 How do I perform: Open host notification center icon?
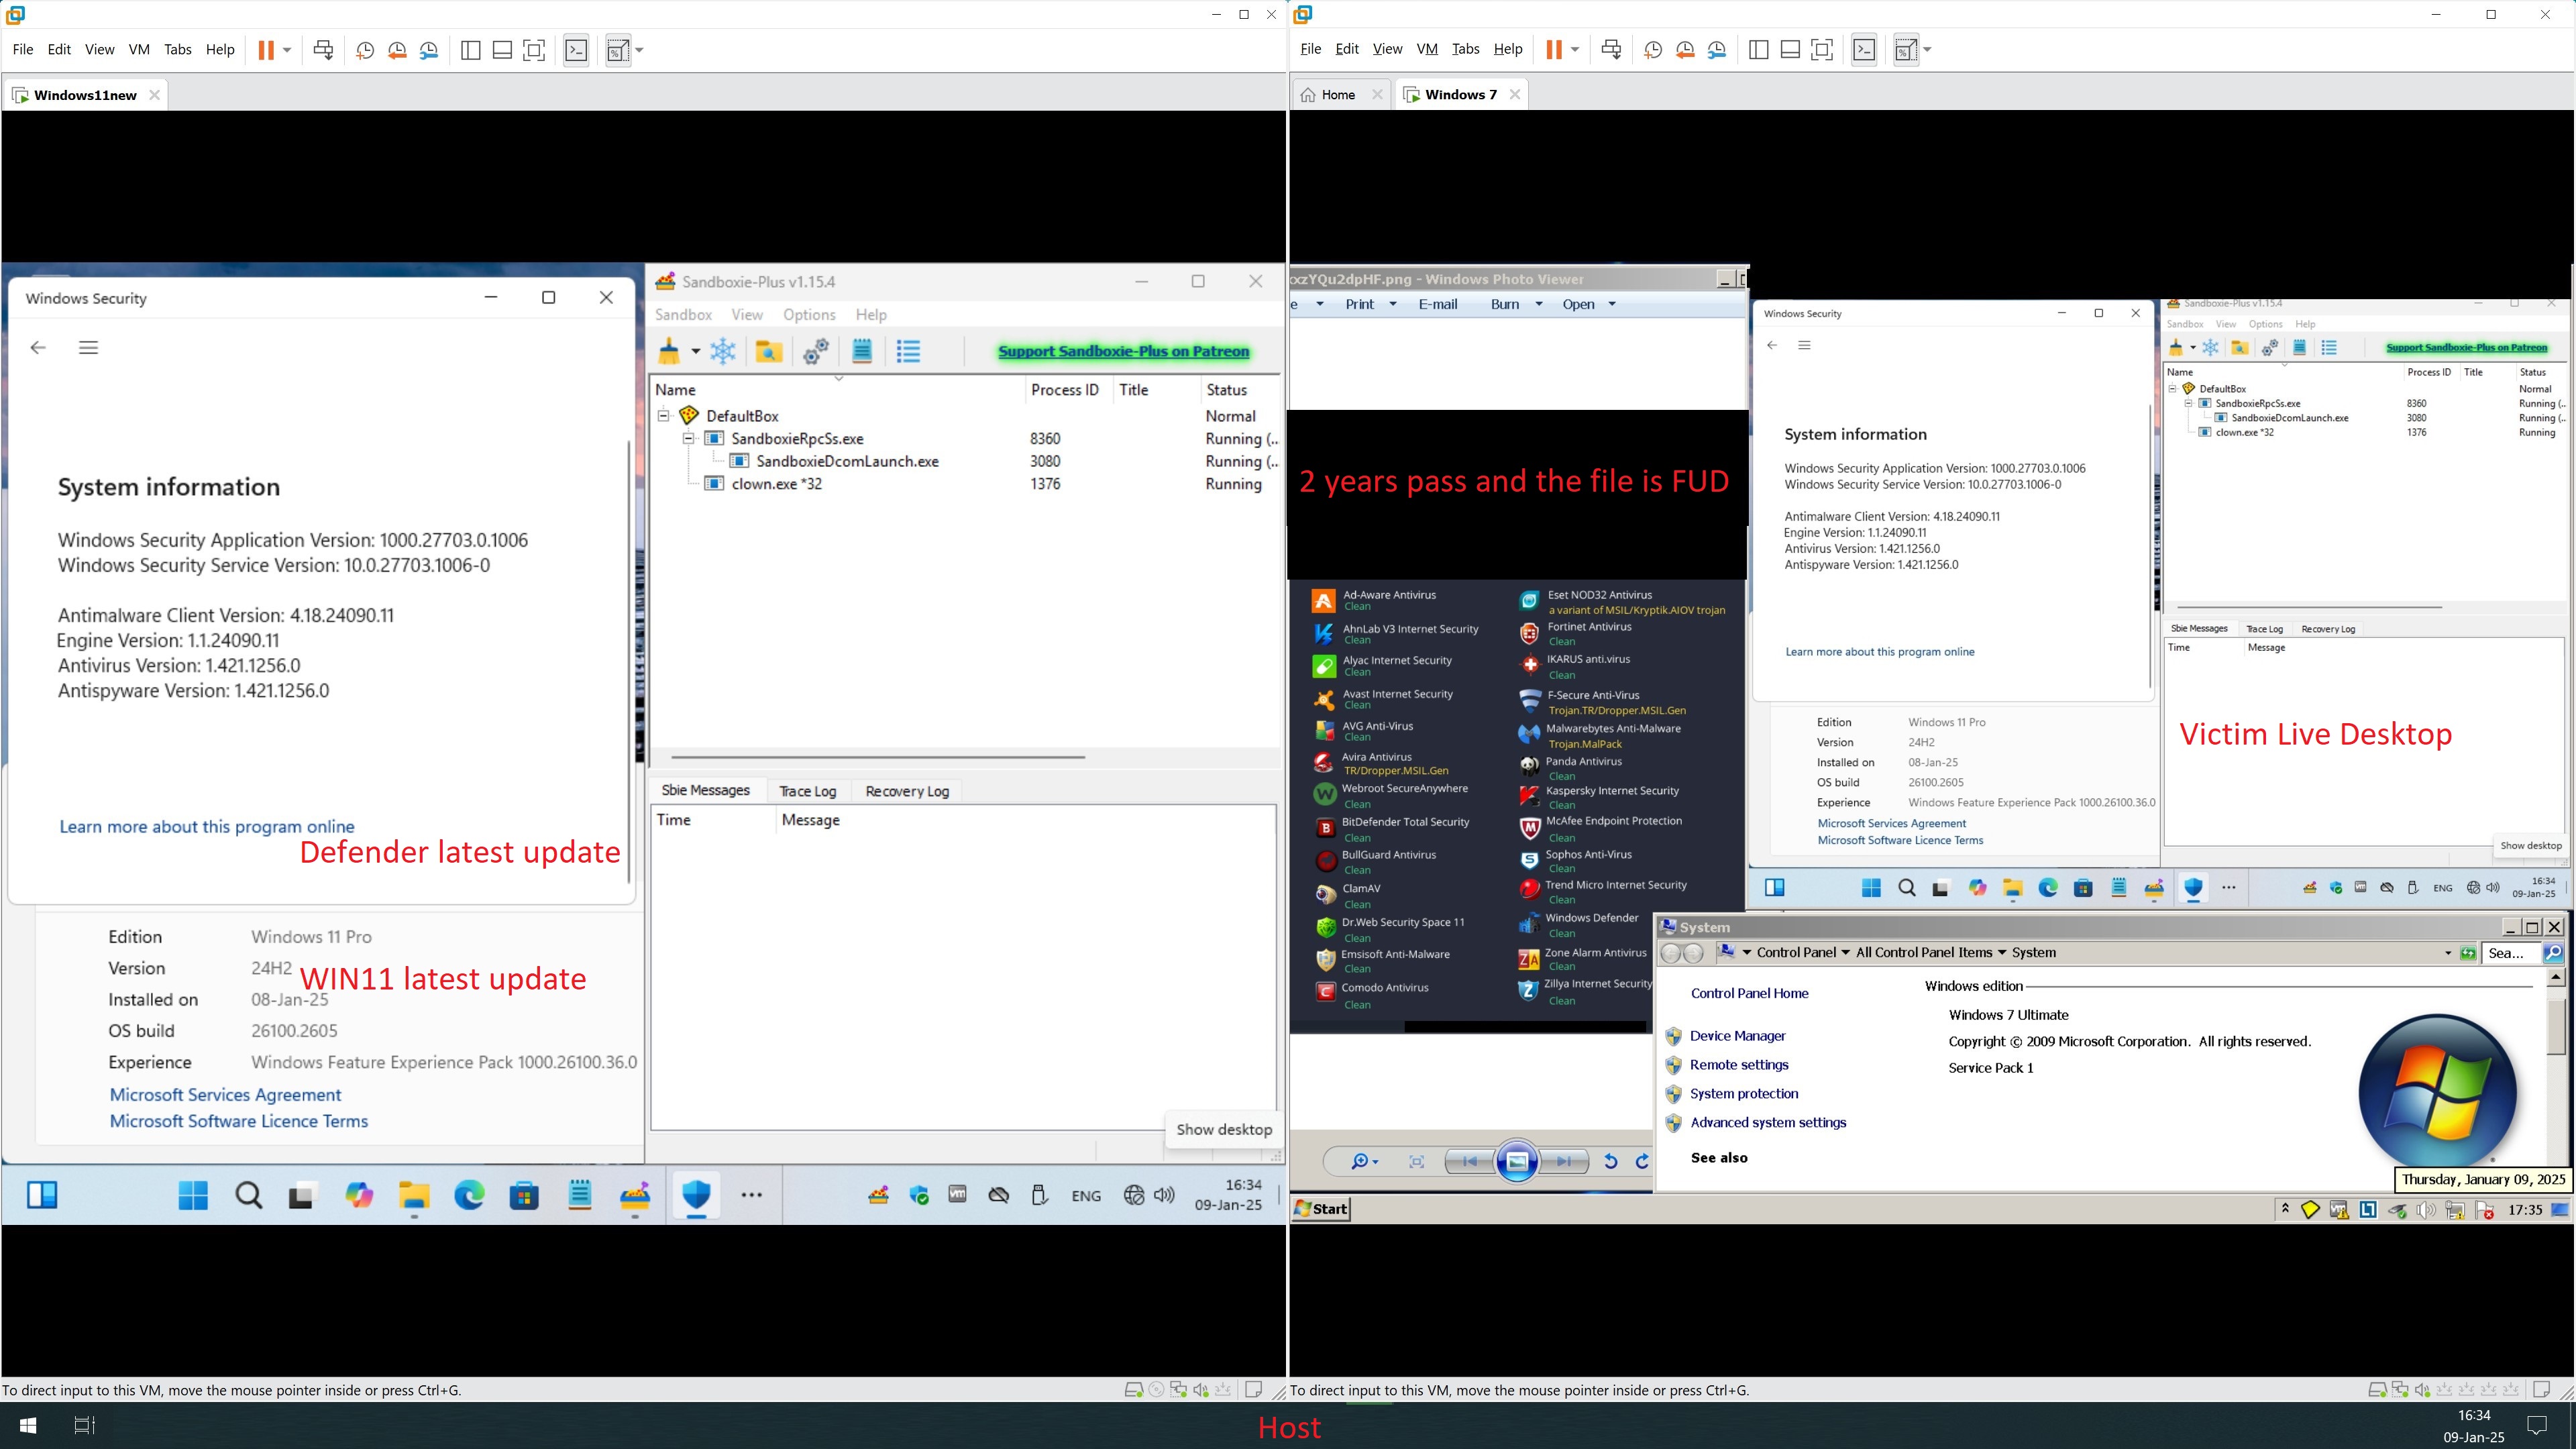tap(2537, 1425)
